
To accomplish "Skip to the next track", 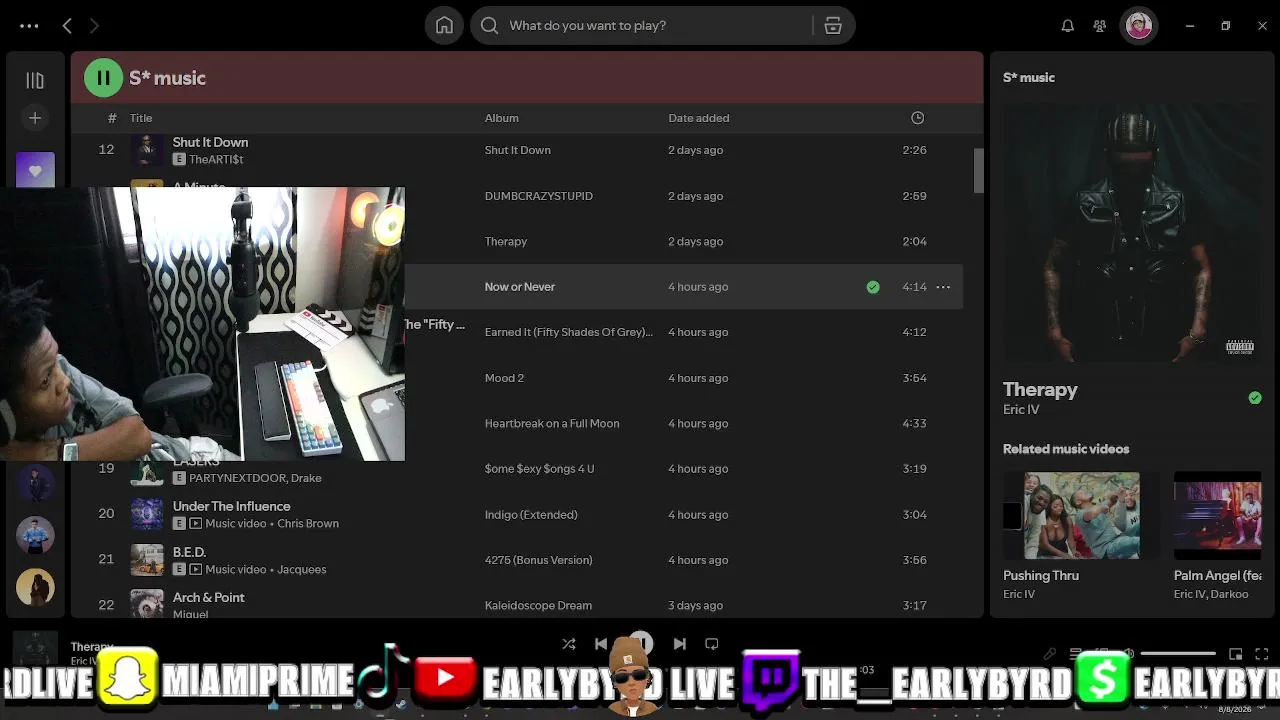I will point(679,644).
